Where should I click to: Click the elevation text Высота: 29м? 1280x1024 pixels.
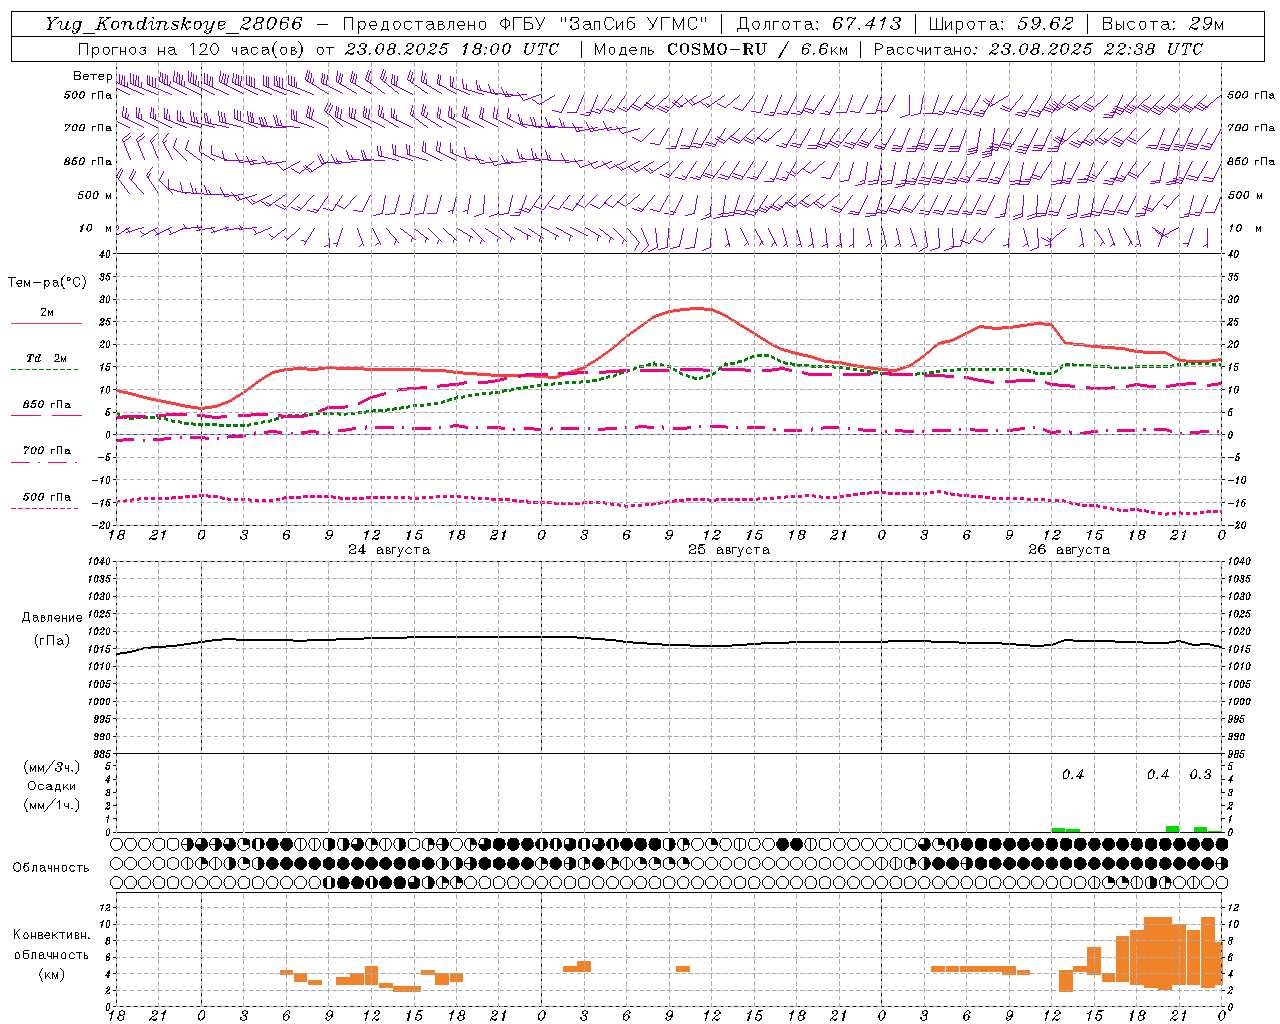click(1162, 24)
